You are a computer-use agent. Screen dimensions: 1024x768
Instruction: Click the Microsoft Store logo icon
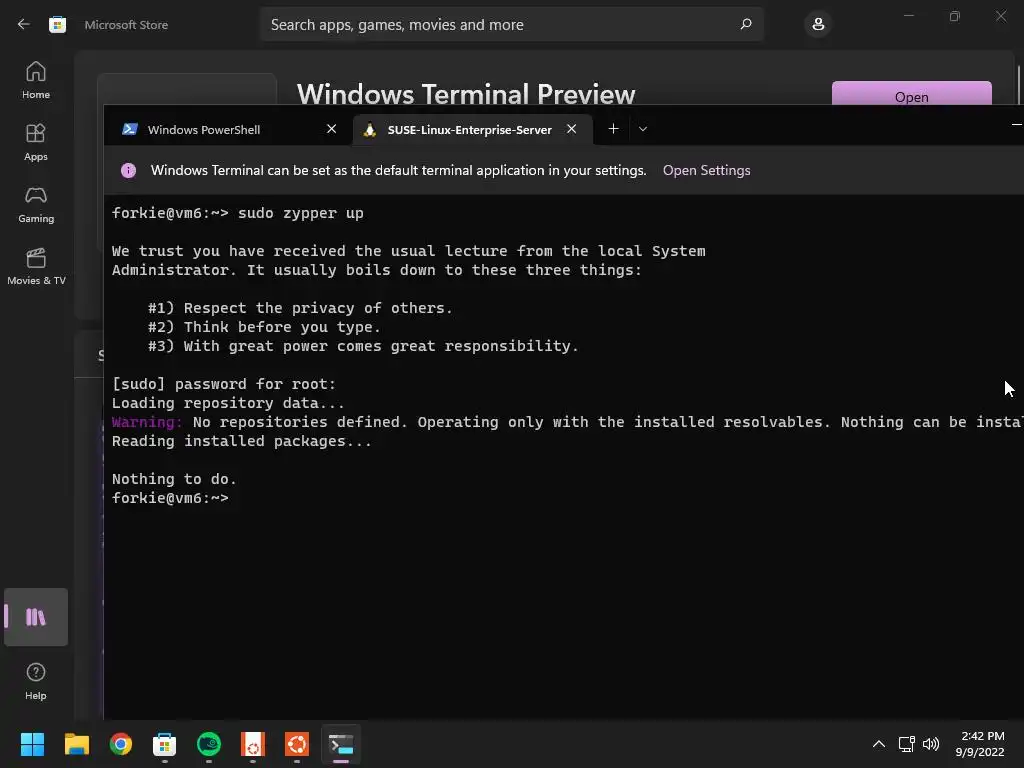pyautogui.click(x=57, y=25)
